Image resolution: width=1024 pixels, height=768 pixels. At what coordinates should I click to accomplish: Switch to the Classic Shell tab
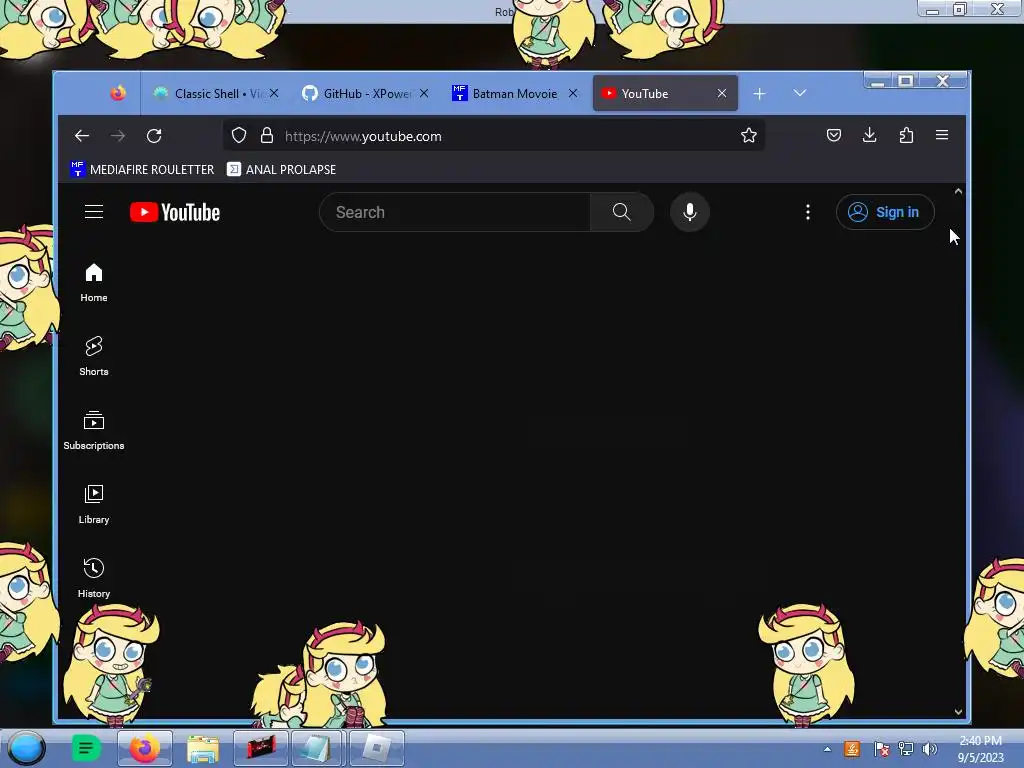click(216, 93)
